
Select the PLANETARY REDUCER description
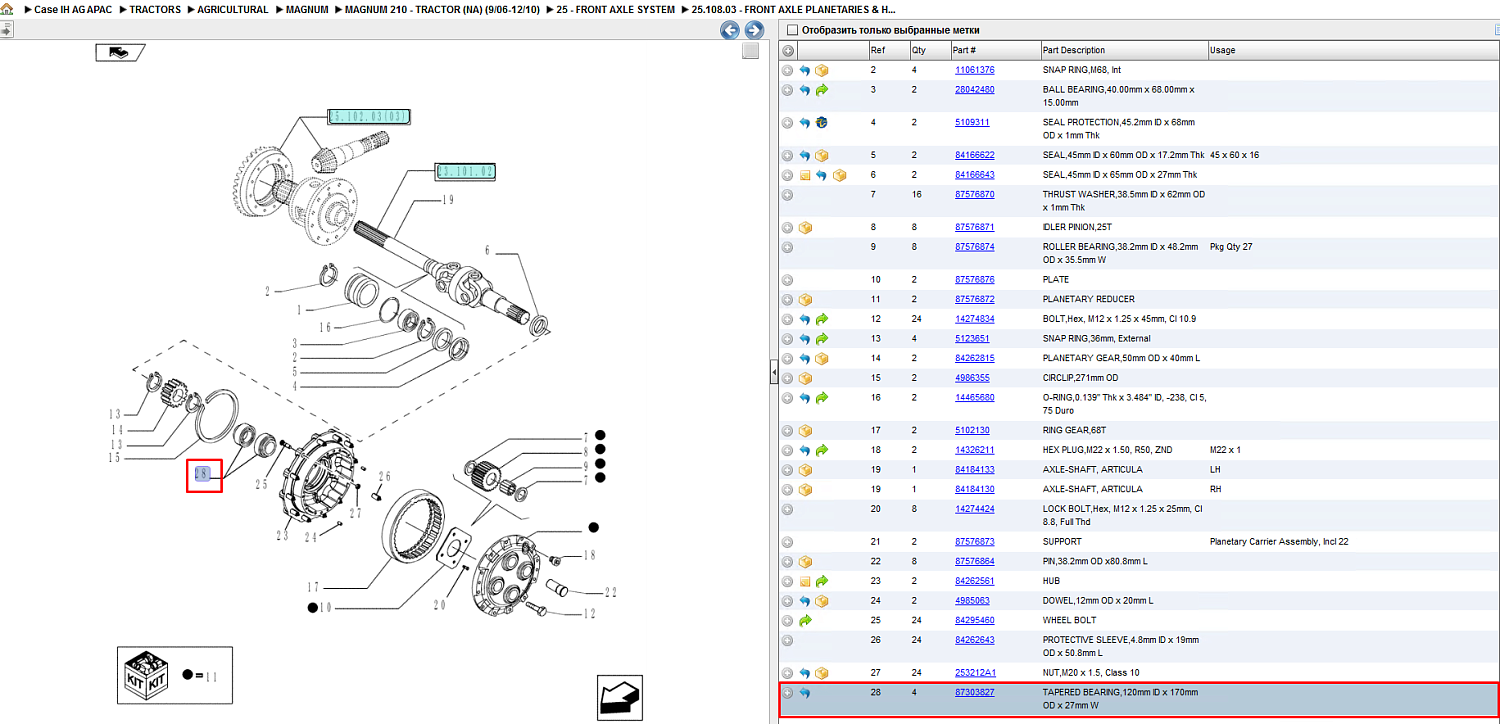coord(1088,299)
